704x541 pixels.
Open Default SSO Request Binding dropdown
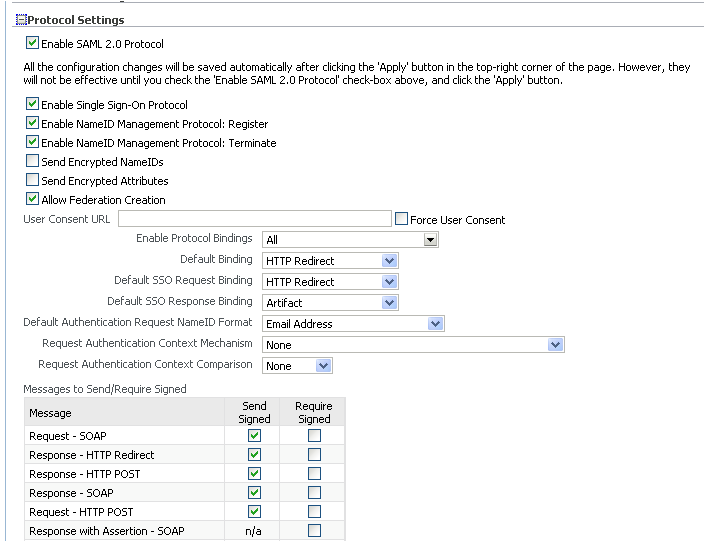pos(330,282)
